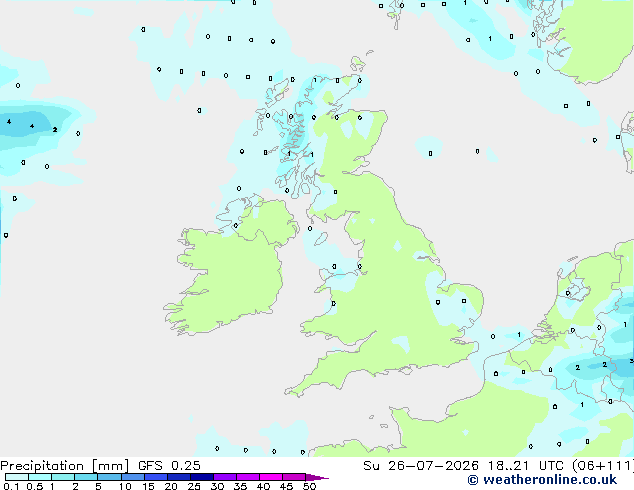Click the '40' legend scale label
The width and height of the screenshot is (634, 490).
[x=263, y=486]
